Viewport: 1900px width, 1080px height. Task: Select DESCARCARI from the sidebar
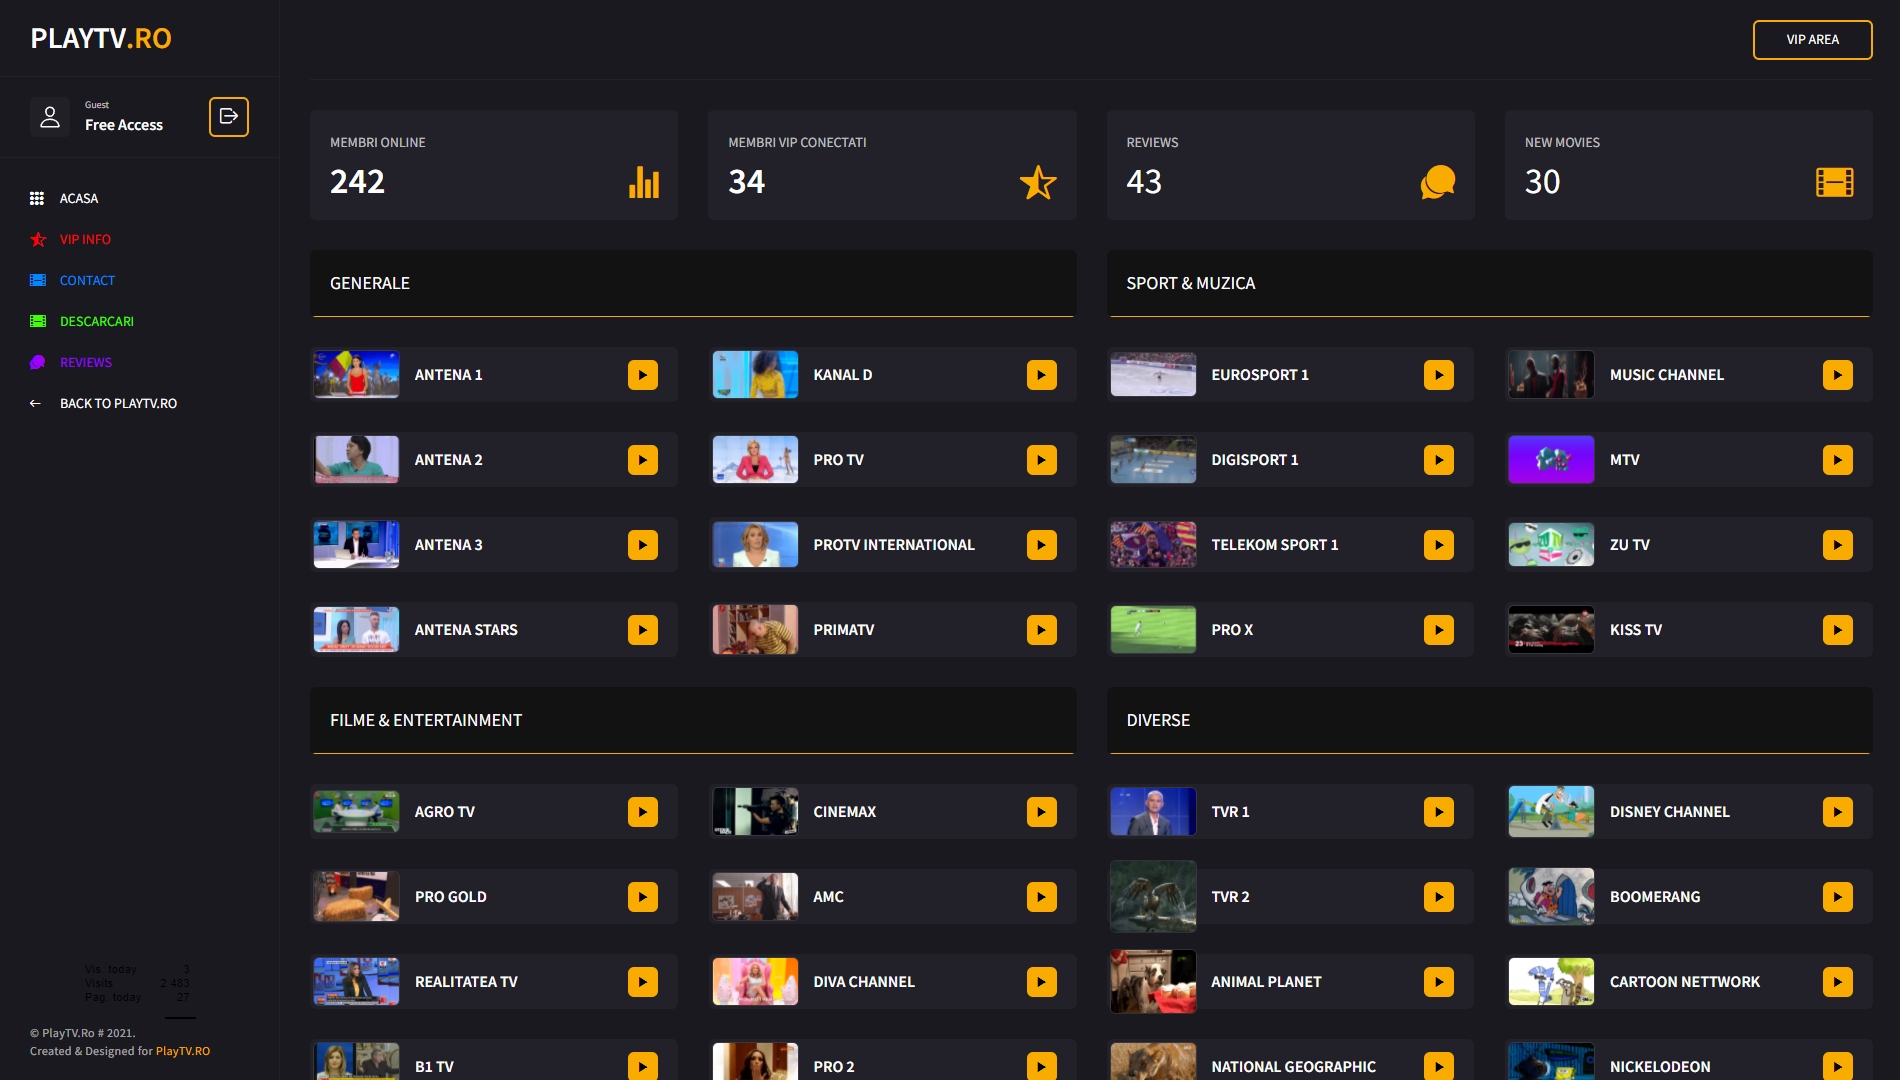pos(96,322)
